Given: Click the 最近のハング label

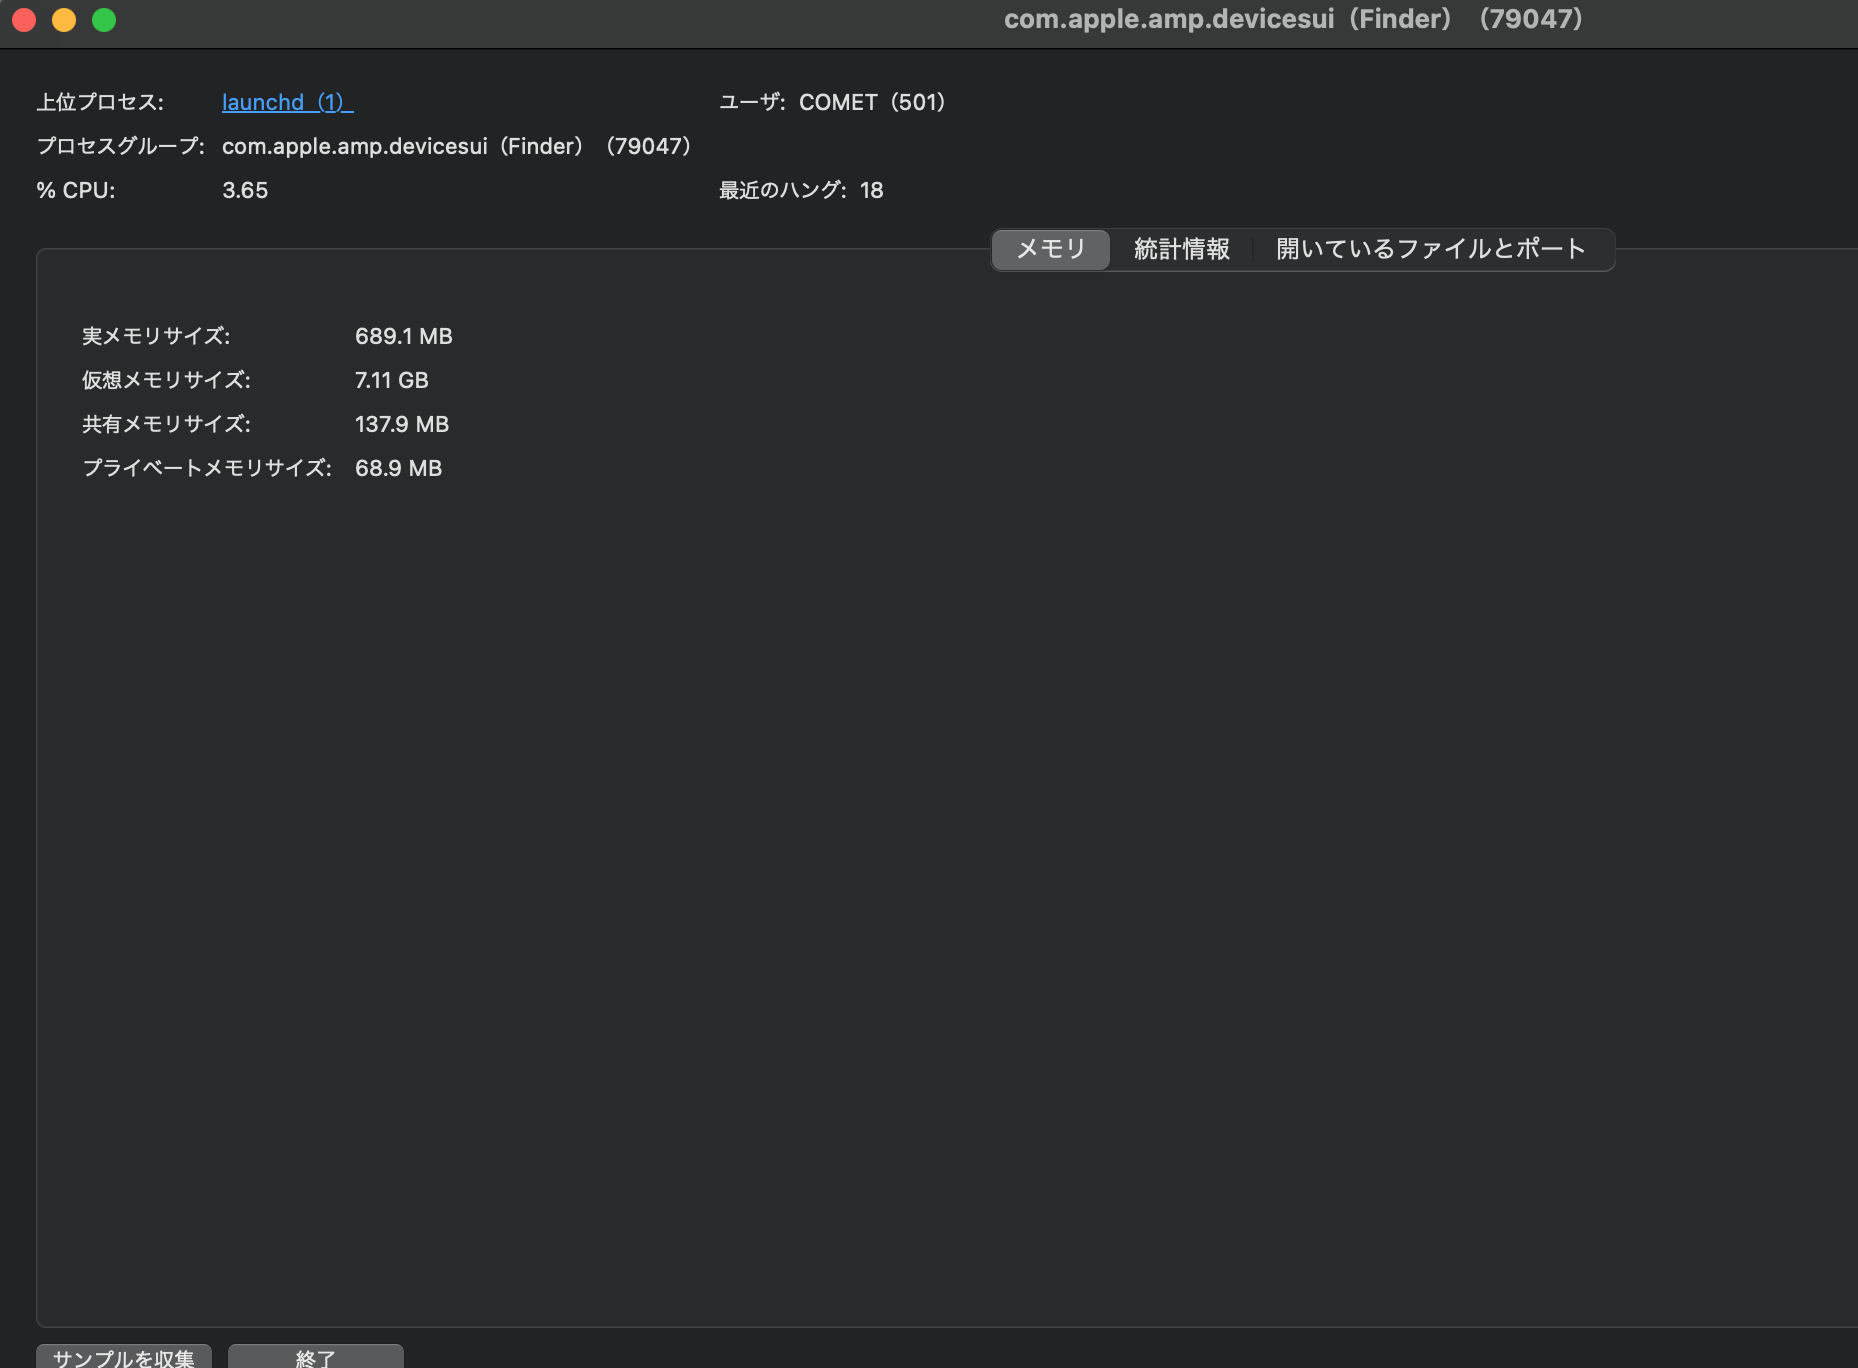Looking at the screenshot, I should pyautogui.click(x=783, y=190).
